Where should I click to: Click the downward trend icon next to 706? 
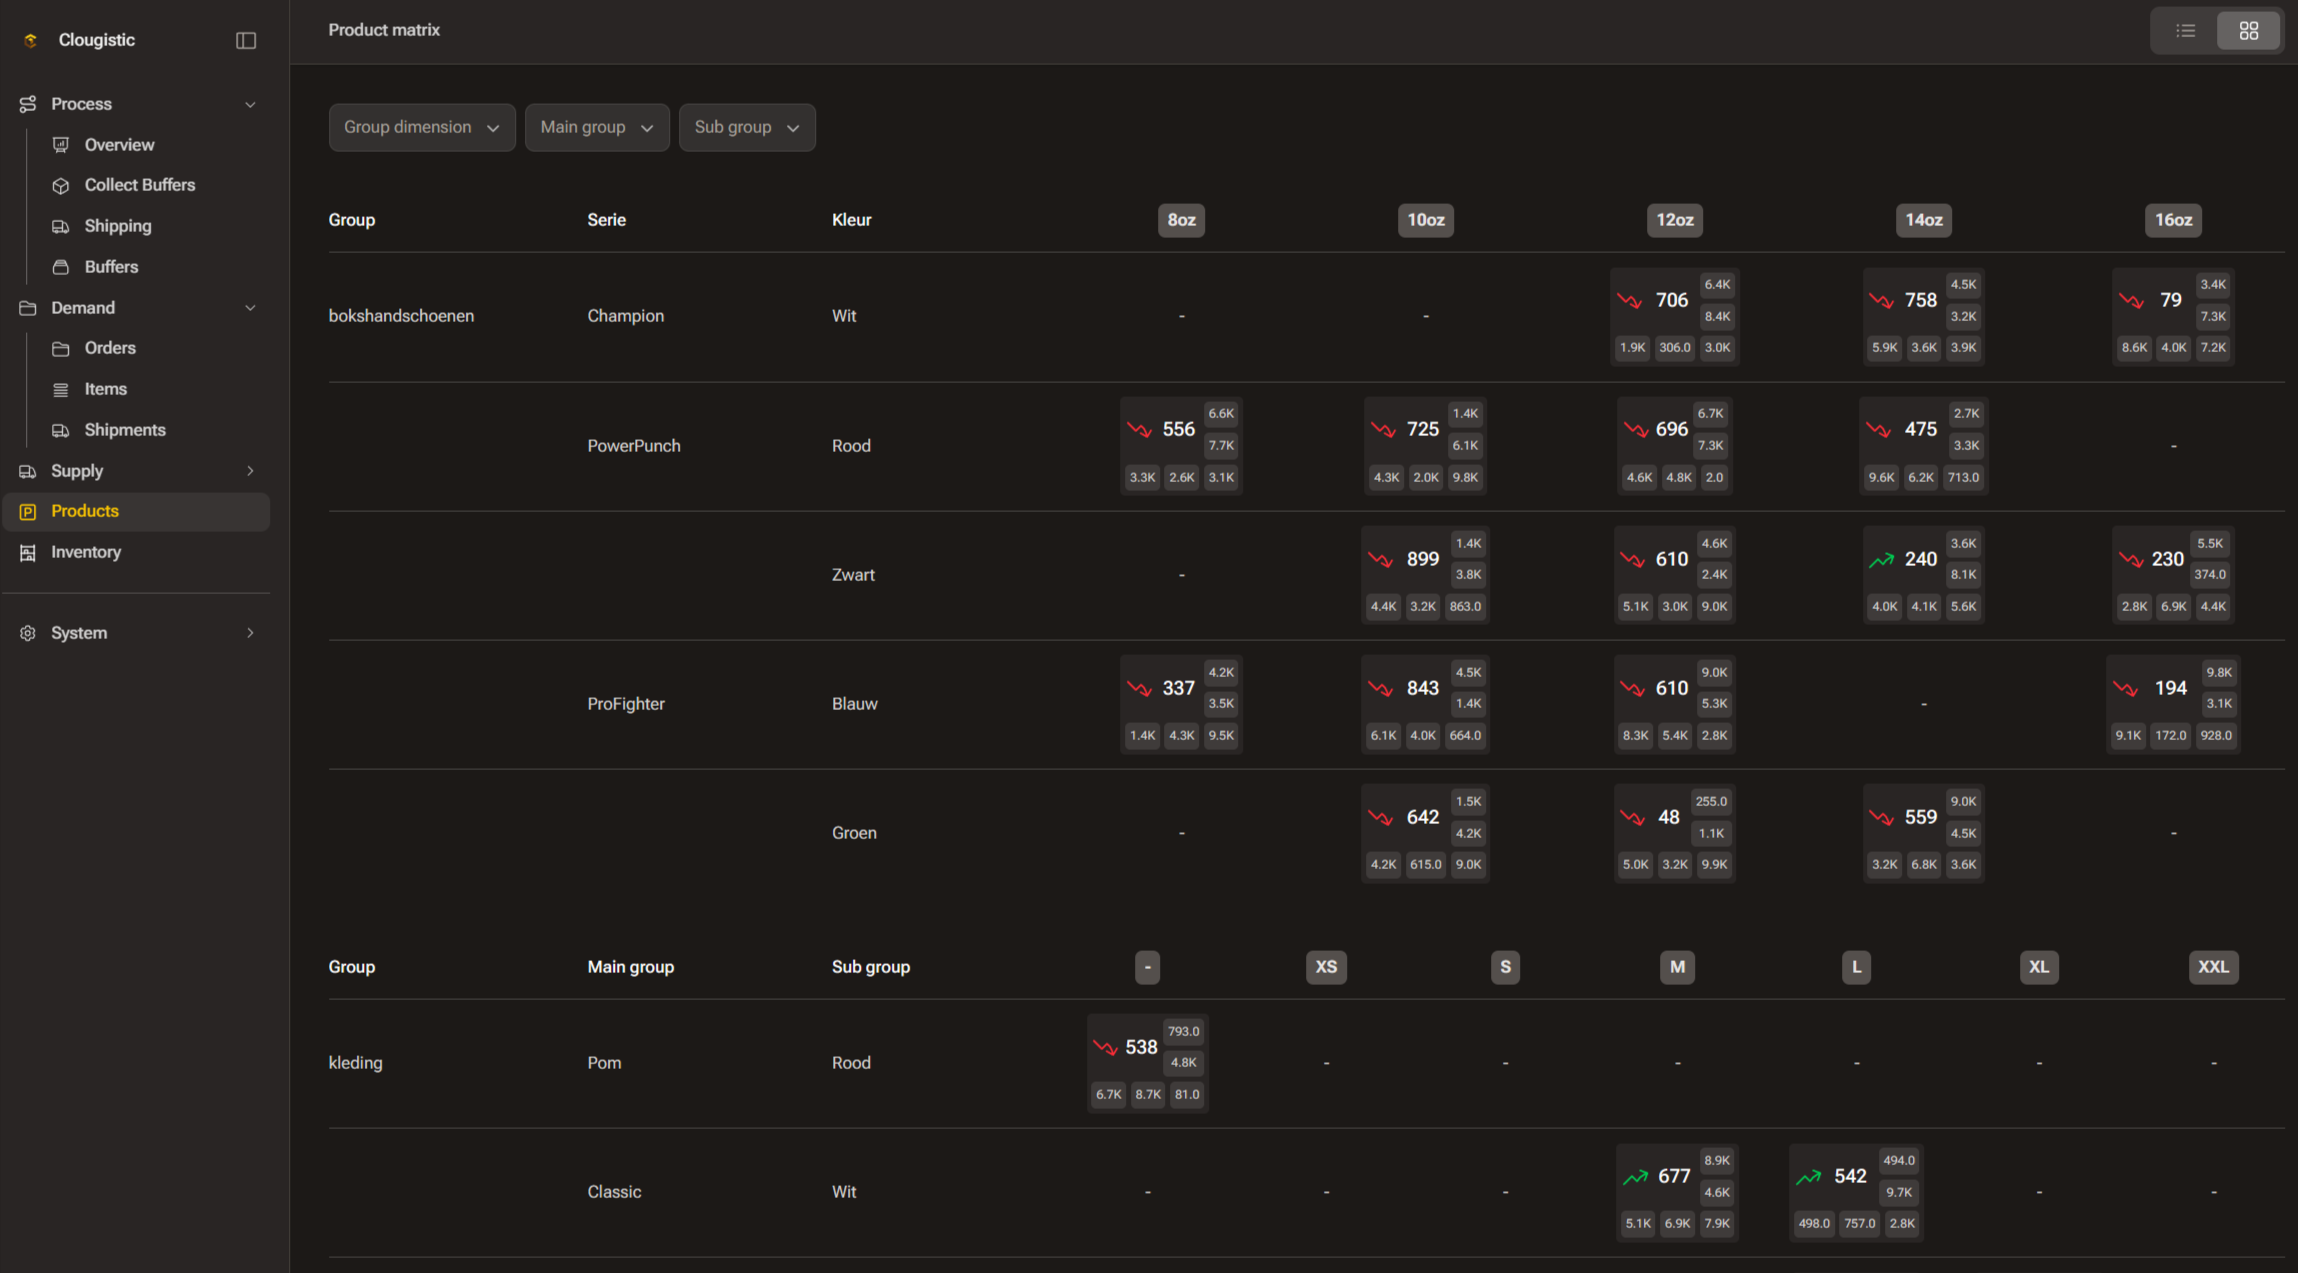(1630, 300)
